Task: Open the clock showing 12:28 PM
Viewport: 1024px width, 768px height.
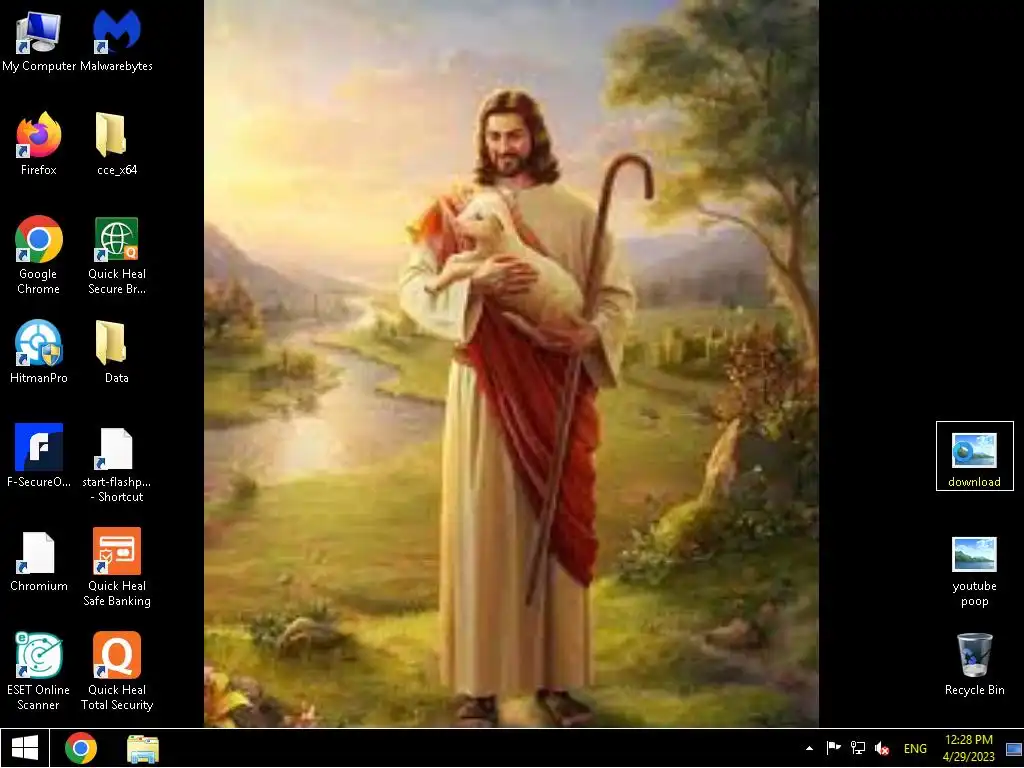Action: coord(968,748)
